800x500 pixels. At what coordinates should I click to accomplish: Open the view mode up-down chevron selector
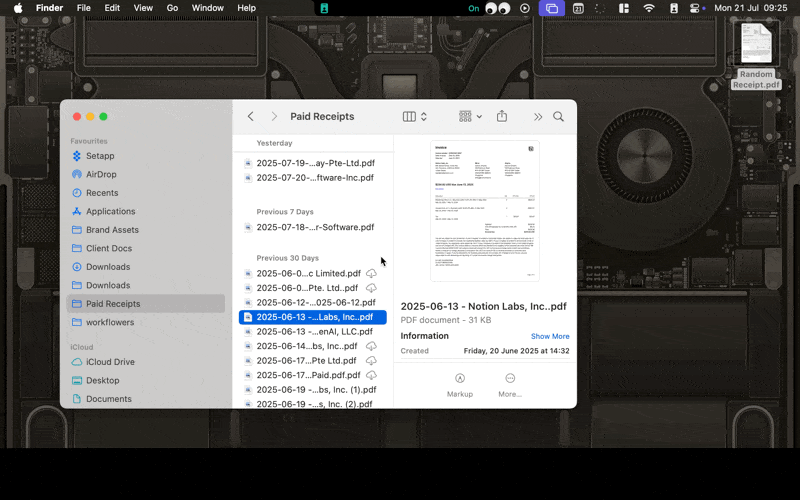coord(423,116)
